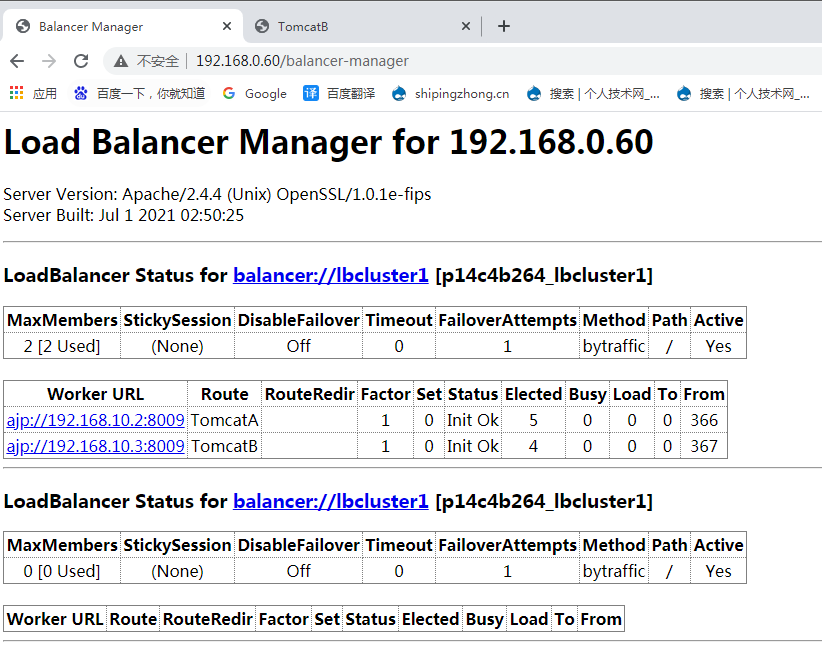Click the first balancer://lbcluster1 link
Image resolution: width=822 pixels, height=656 pixels.
(330, 275)
